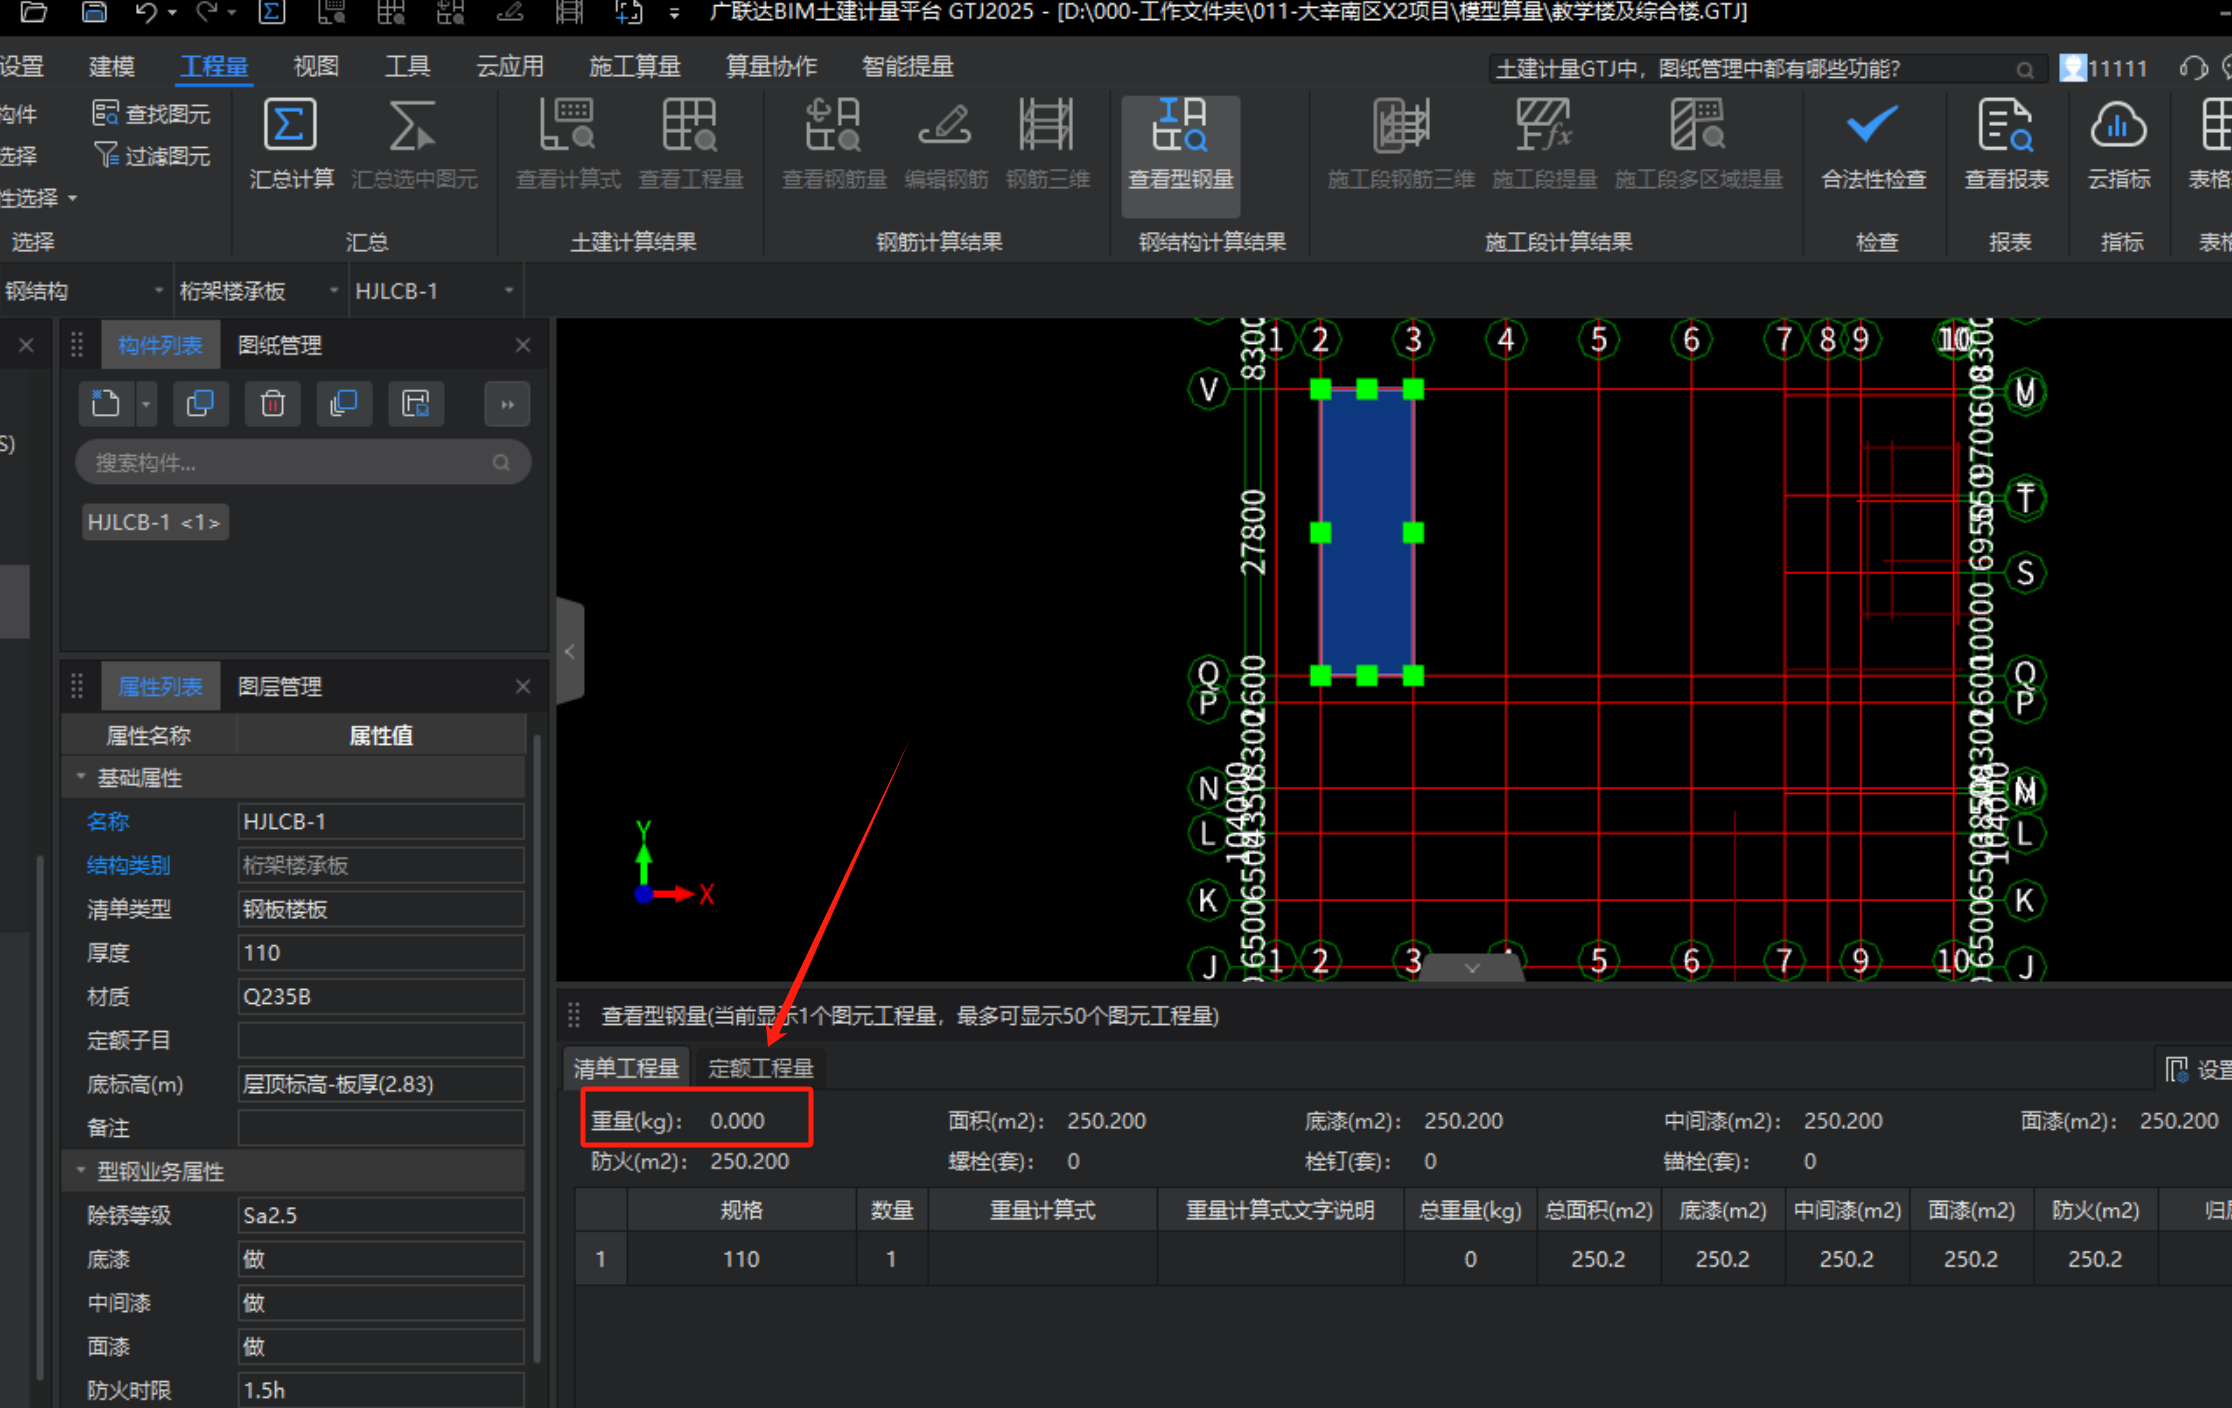Run 合法性检查 validity check
Screen dimensions: 2232x1408
[x=1873, y=145]
